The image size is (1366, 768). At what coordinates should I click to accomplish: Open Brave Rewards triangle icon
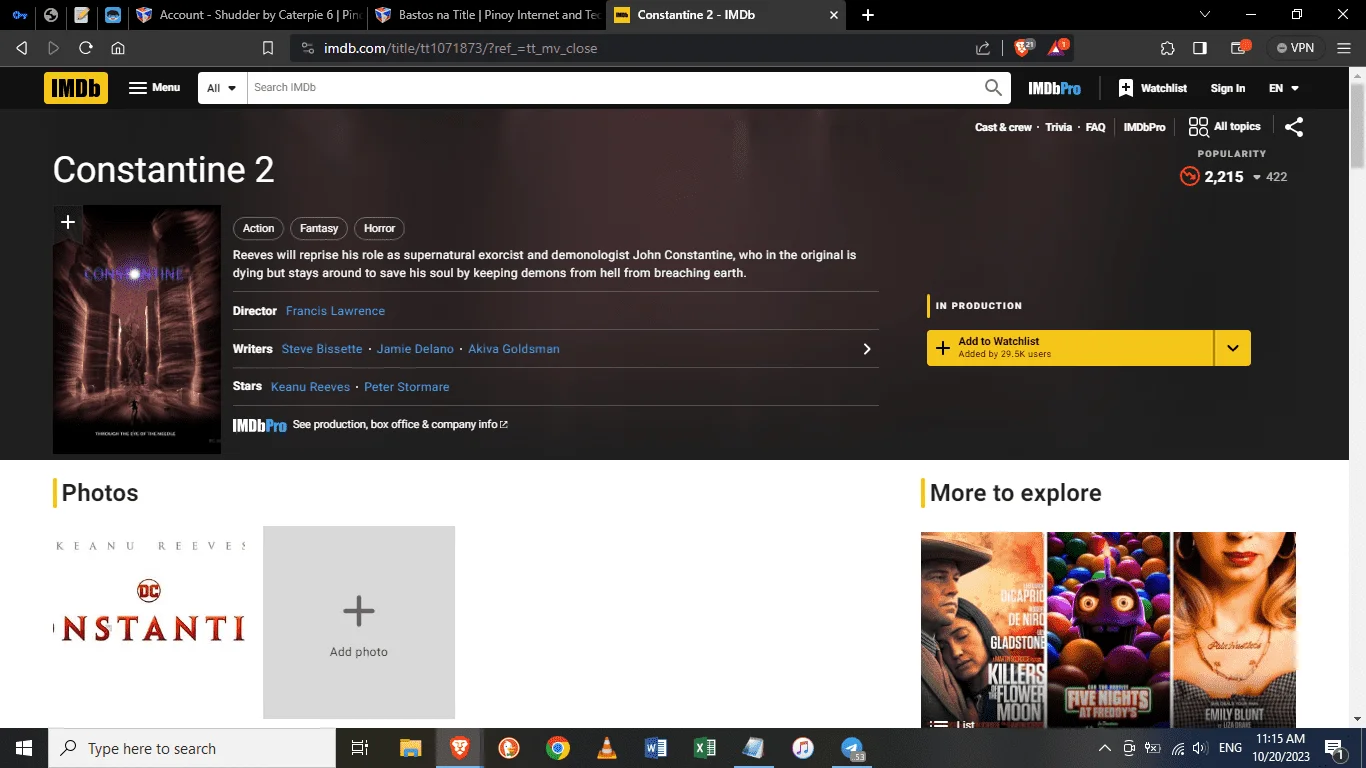[x=1058, y=47]
